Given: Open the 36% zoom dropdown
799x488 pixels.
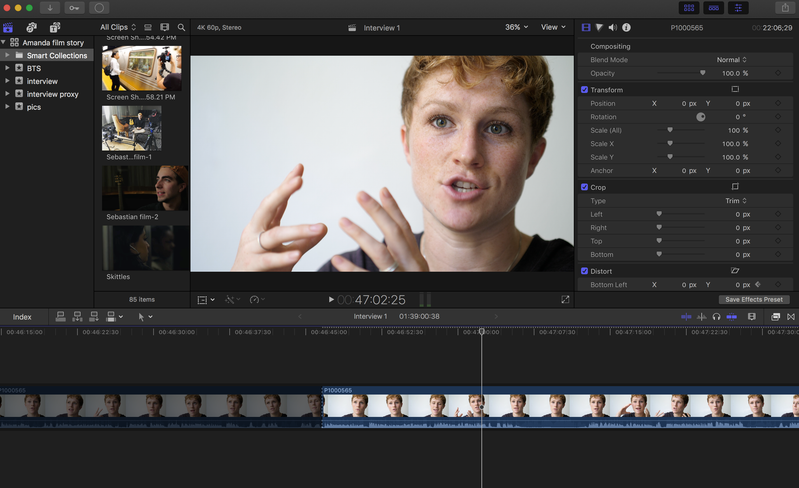Looking at the screenshot, I should tap(516, 28).
